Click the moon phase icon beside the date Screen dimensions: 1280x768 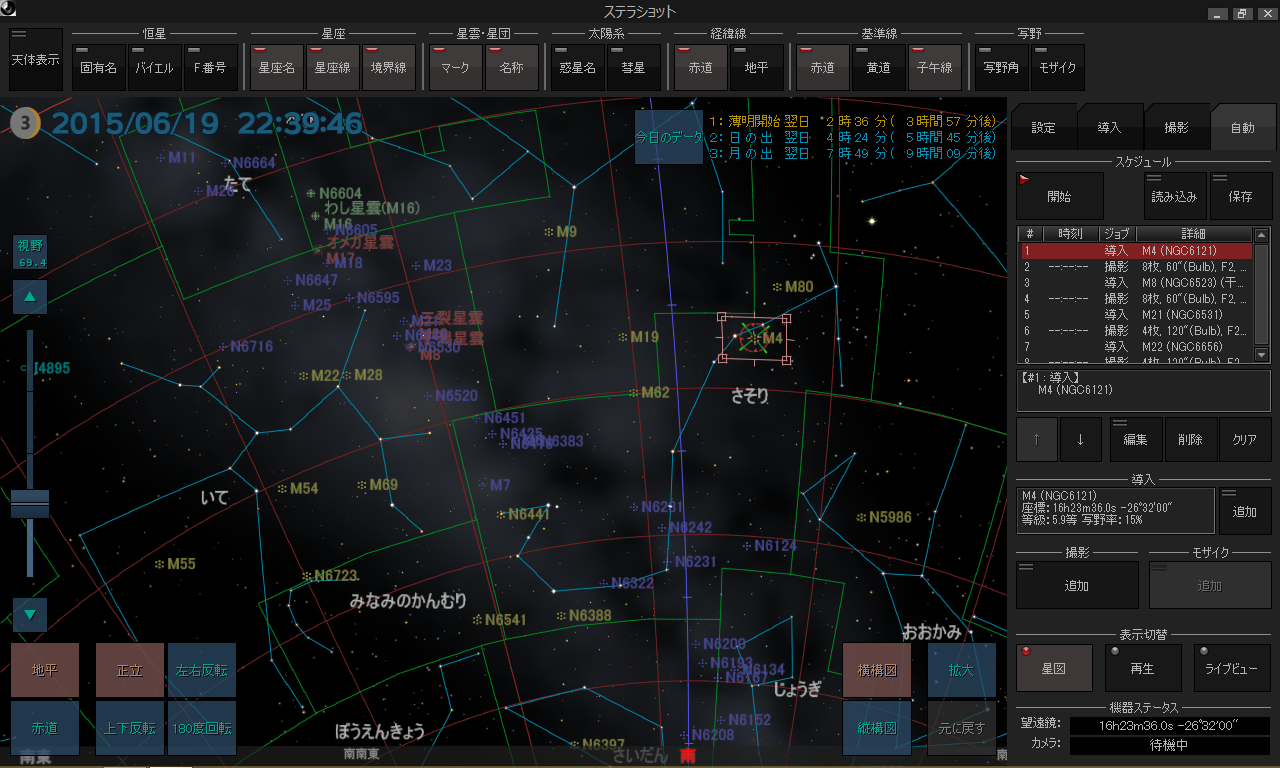tap(26, 124)
